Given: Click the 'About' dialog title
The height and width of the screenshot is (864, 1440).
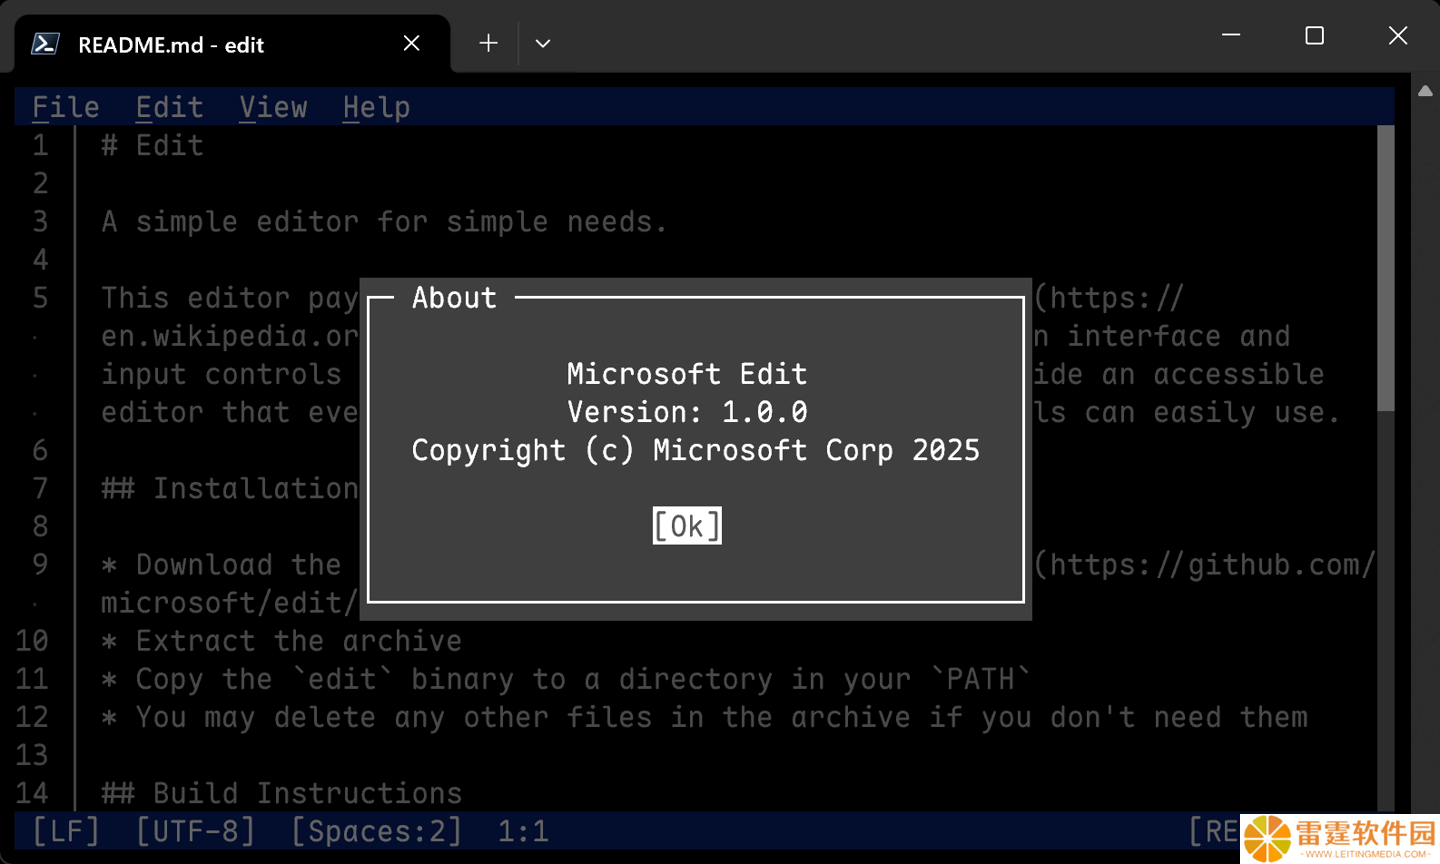Looking at the screenshot, I should pos(454,298).
